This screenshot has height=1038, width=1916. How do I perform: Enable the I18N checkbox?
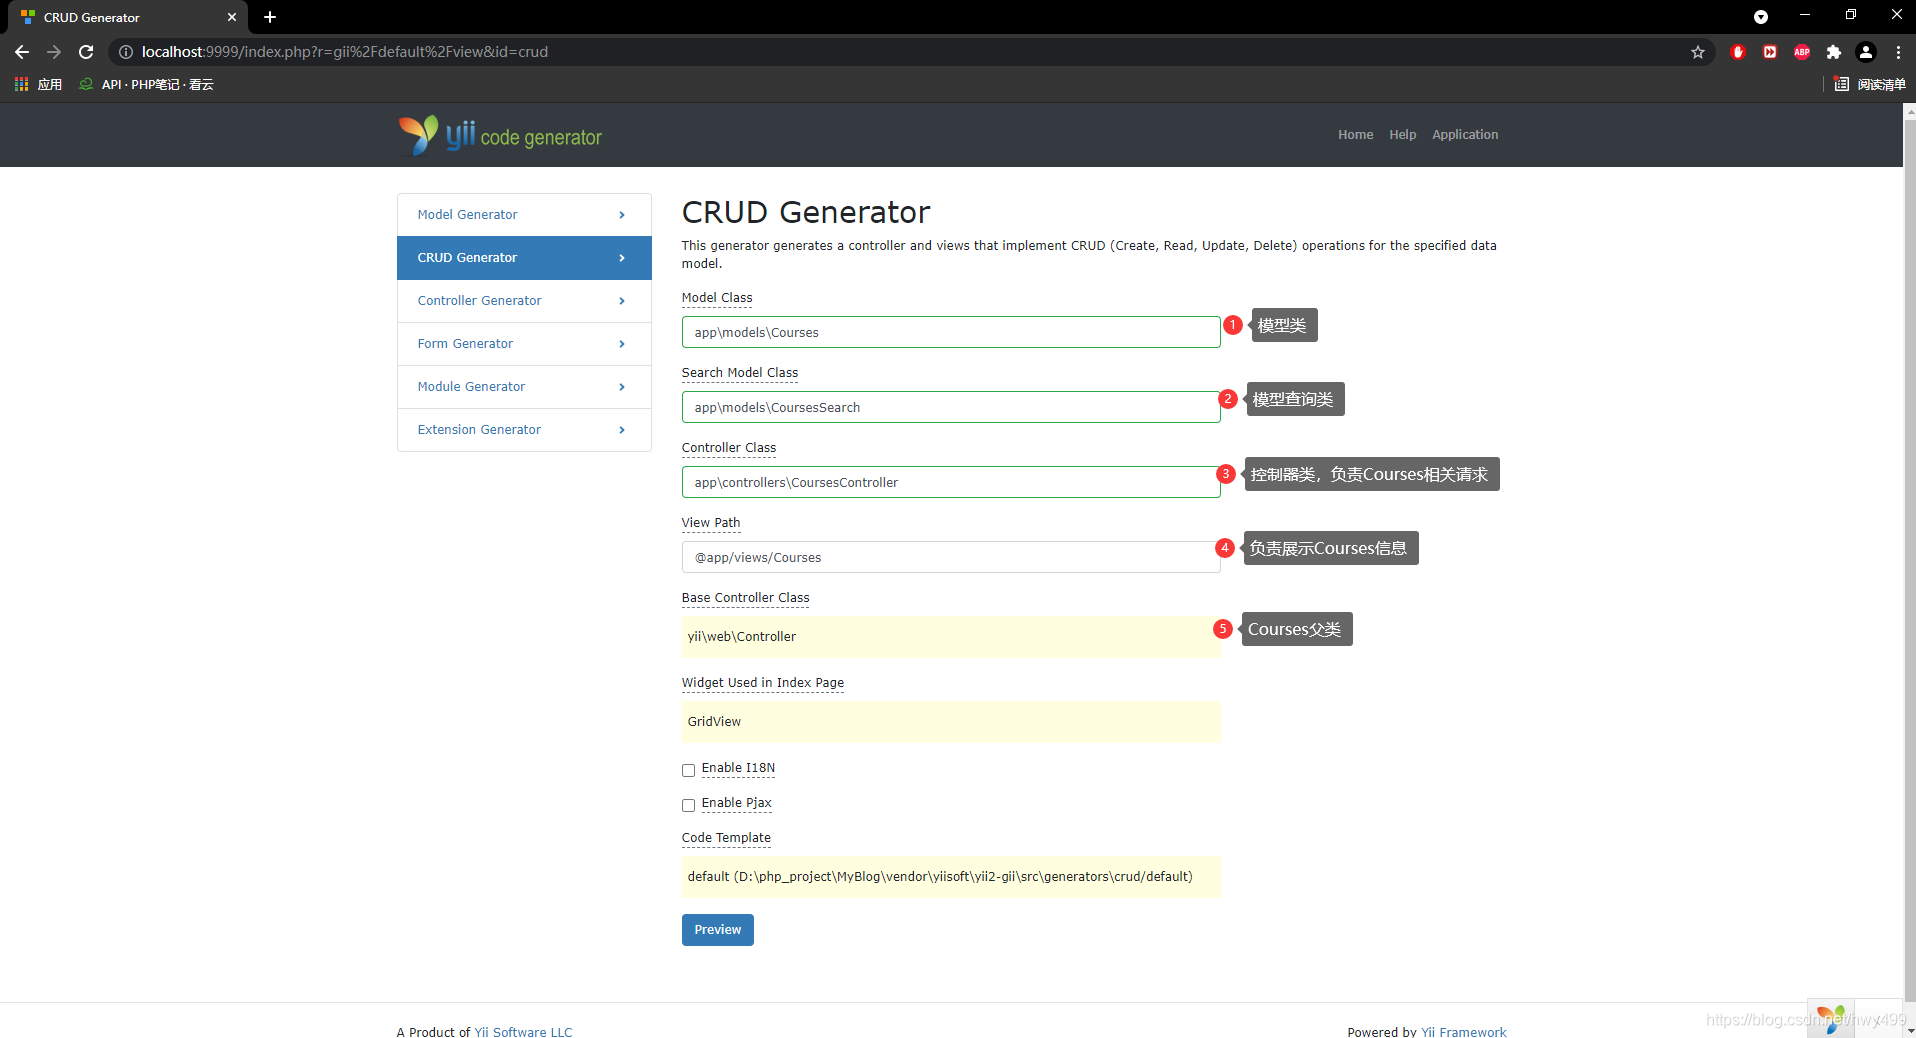[x=688, y=770]
